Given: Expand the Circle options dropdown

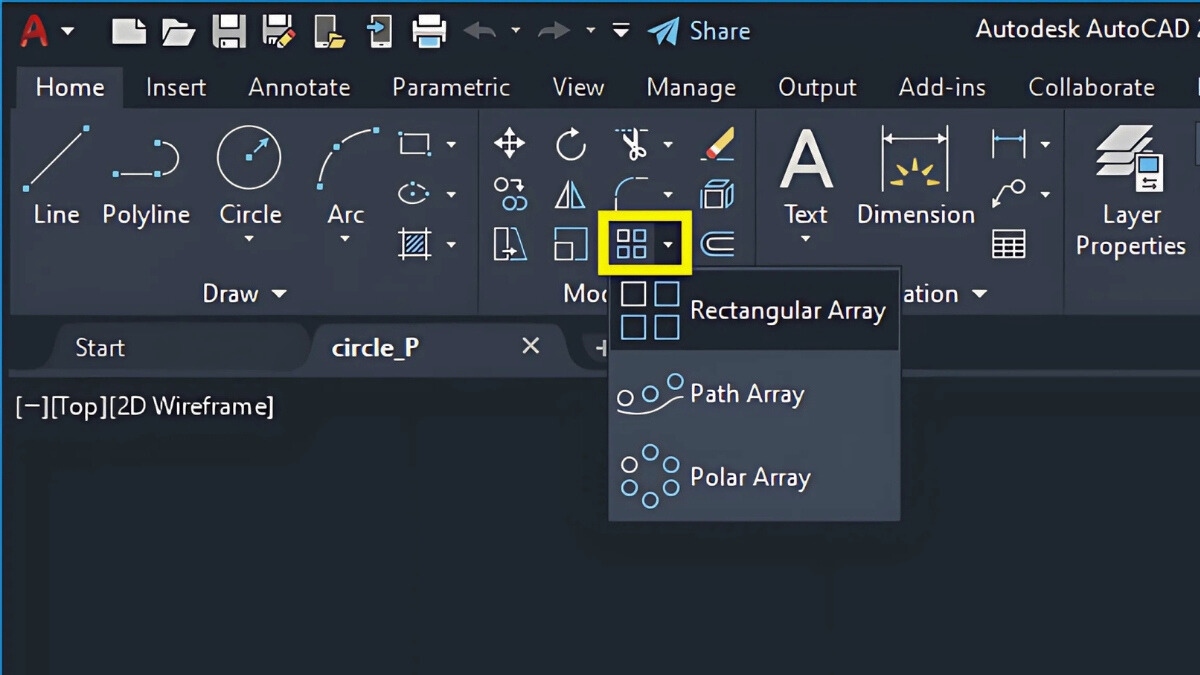Looking at the screenshot, I should tap(249, 240).
